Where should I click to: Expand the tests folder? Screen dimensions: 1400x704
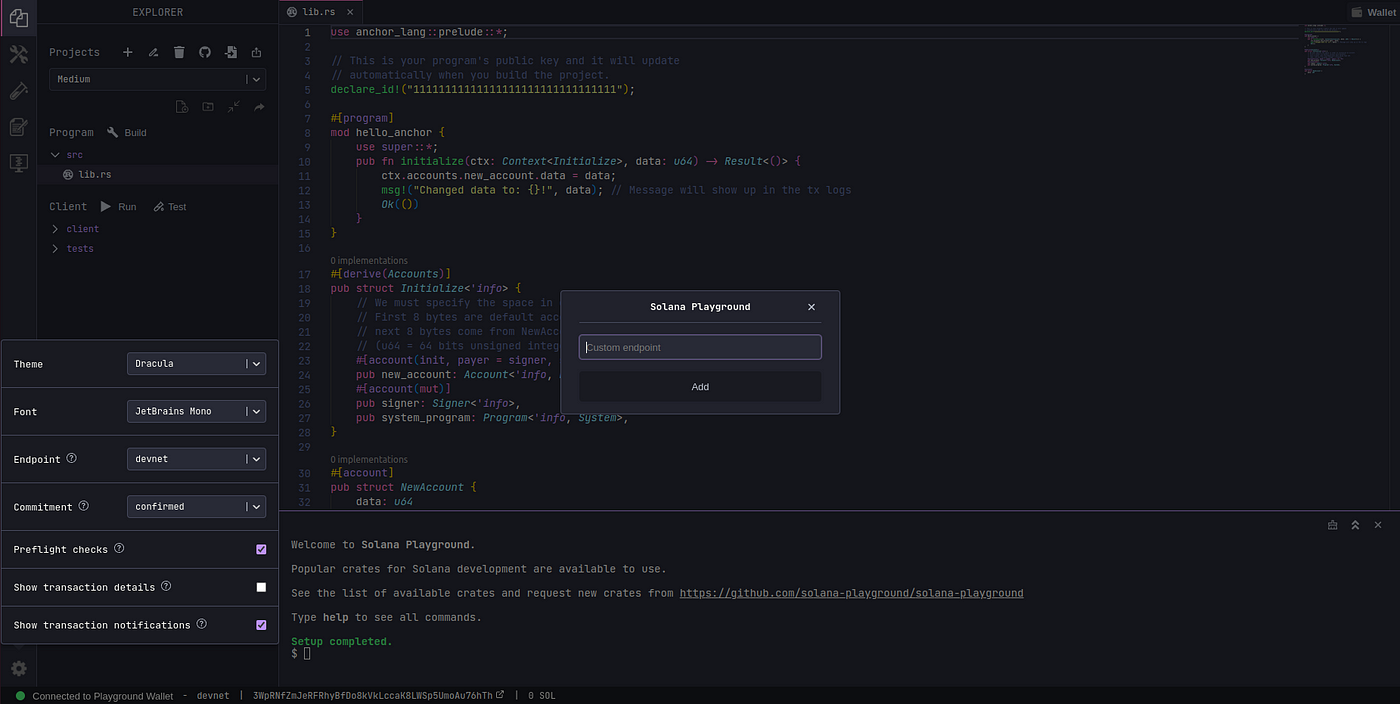click(x=79, y=249)
